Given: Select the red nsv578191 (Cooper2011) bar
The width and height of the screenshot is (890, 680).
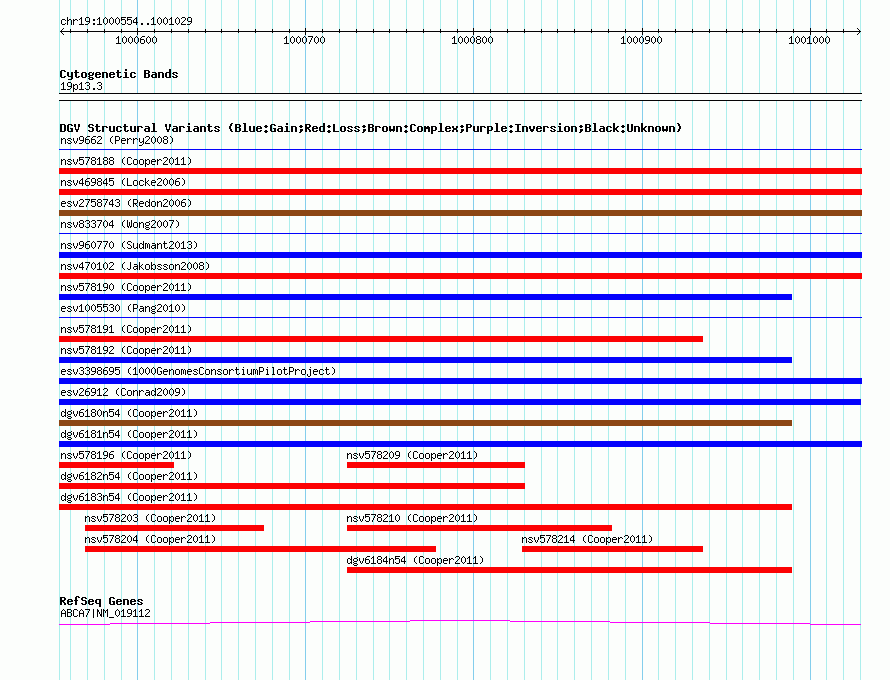Looking at the screenshot, I should (x=381, y=339).
